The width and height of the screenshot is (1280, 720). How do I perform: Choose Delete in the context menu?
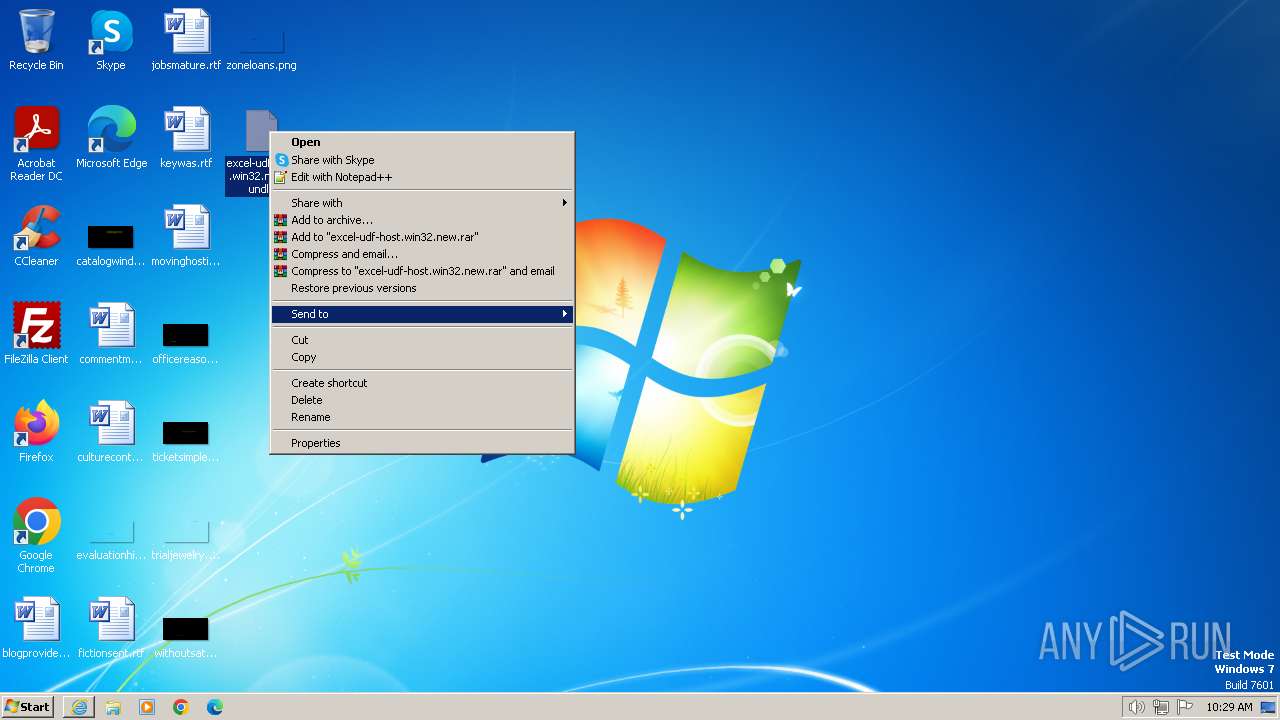coord(422,400)
